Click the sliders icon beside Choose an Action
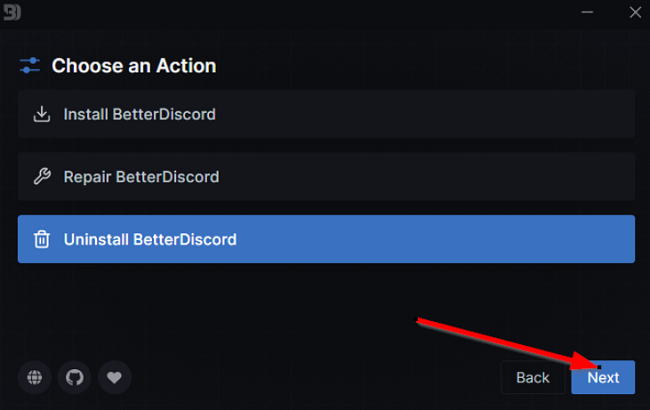The width and height of the screenshot is (650, 410). 30,66
